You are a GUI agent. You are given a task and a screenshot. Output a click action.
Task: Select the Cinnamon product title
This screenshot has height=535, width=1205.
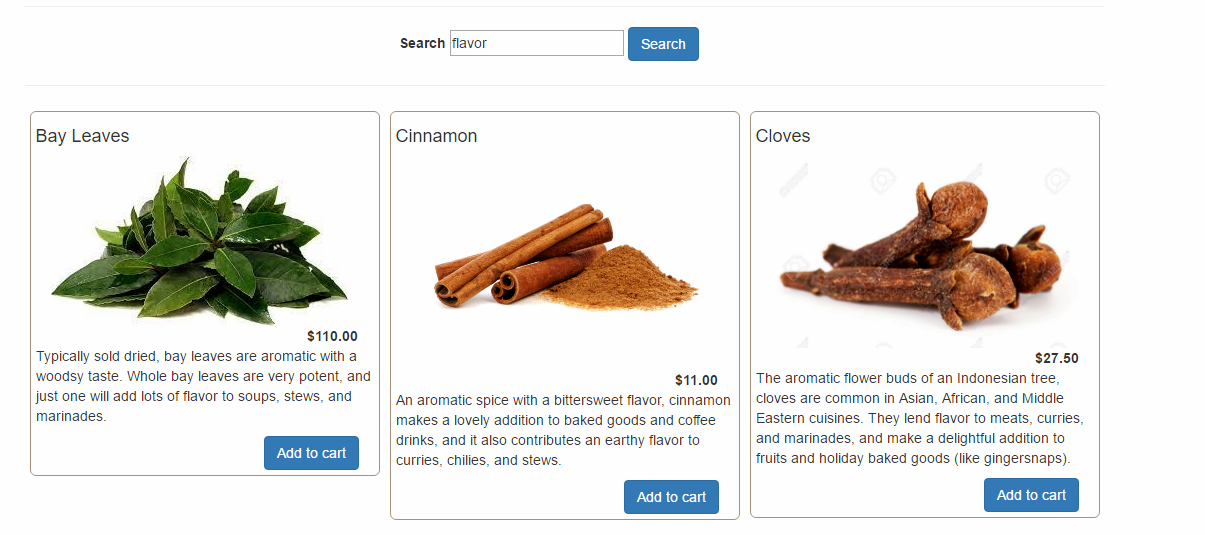pyautogui.click(x=436, y=136)
